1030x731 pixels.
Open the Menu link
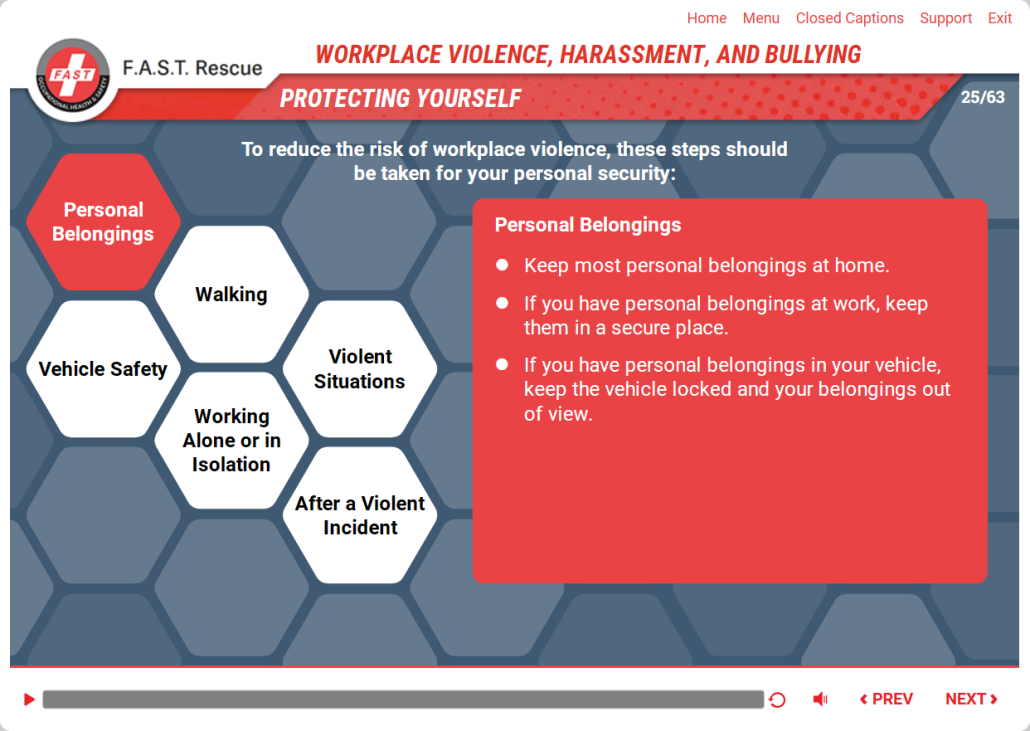[x=761, y=18]
